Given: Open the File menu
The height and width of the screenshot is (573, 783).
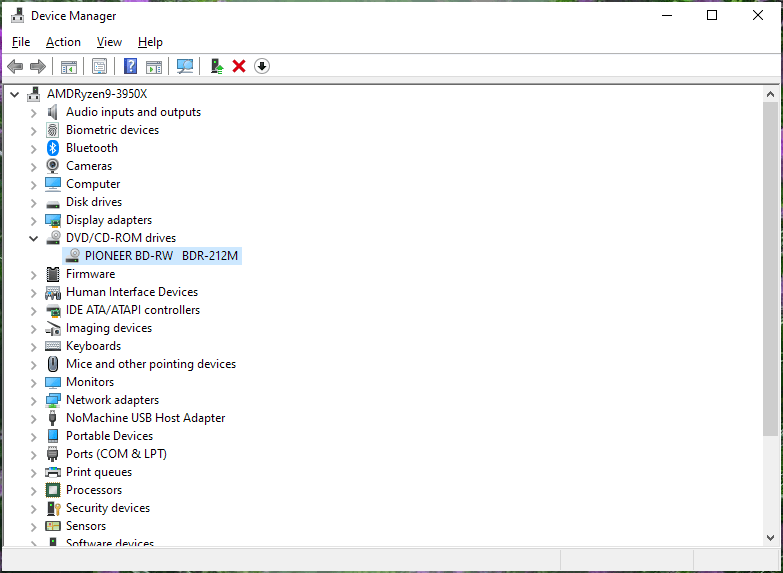Looking at the screenshot, I should point(21,42).
